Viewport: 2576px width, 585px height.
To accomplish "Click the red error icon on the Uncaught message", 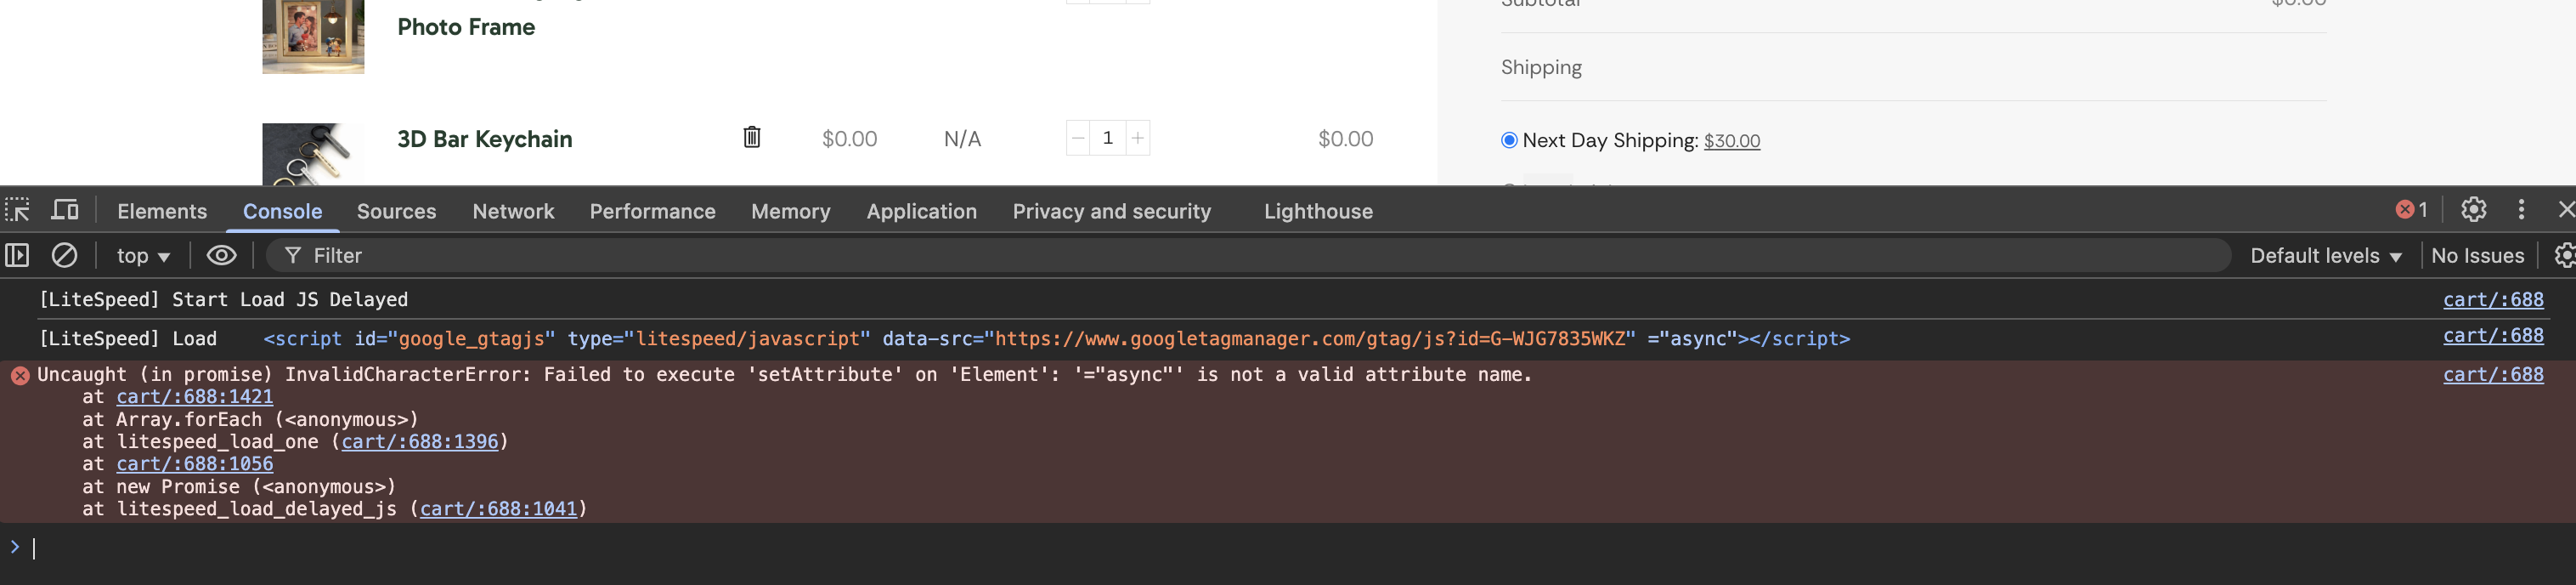I will [x=20, y=375].
